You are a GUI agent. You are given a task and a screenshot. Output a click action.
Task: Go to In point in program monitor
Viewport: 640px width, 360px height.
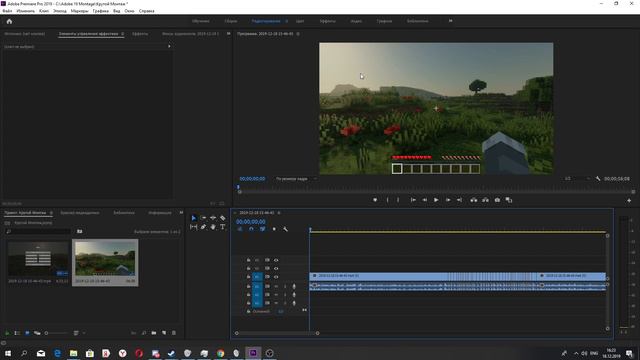pos(413,200)
